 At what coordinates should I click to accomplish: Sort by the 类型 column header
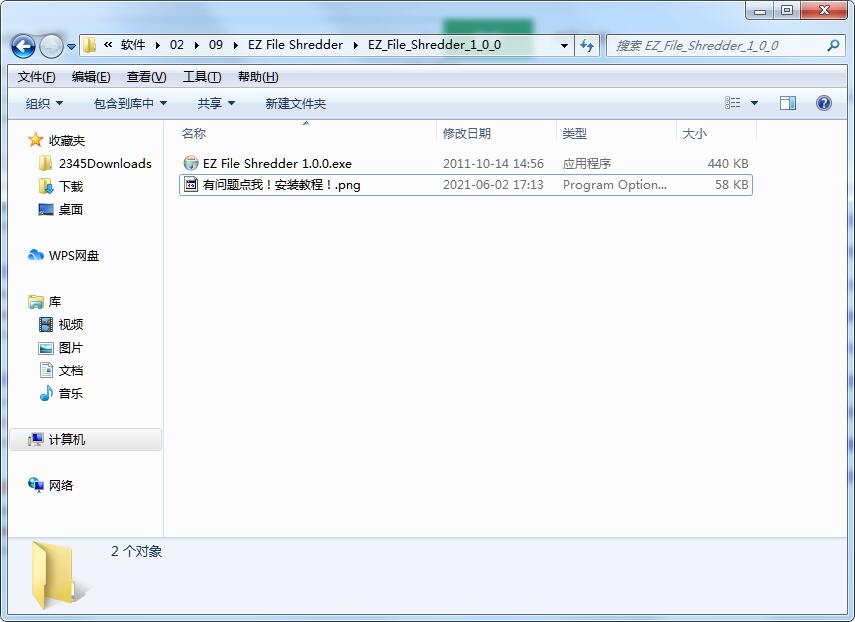point(617,134)
